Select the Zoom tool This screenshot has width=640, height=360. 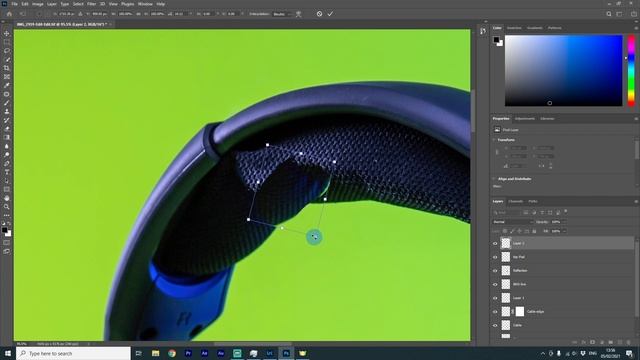click(7, 207)
